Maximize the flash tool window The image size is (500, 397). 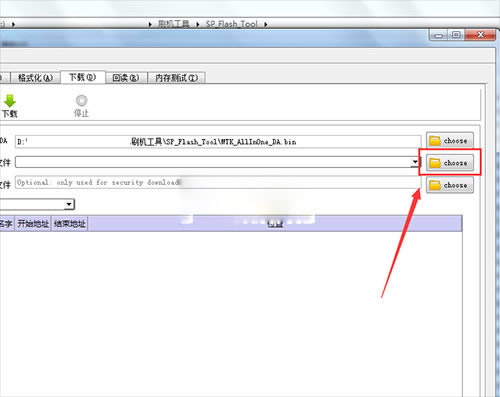[456, 35]
